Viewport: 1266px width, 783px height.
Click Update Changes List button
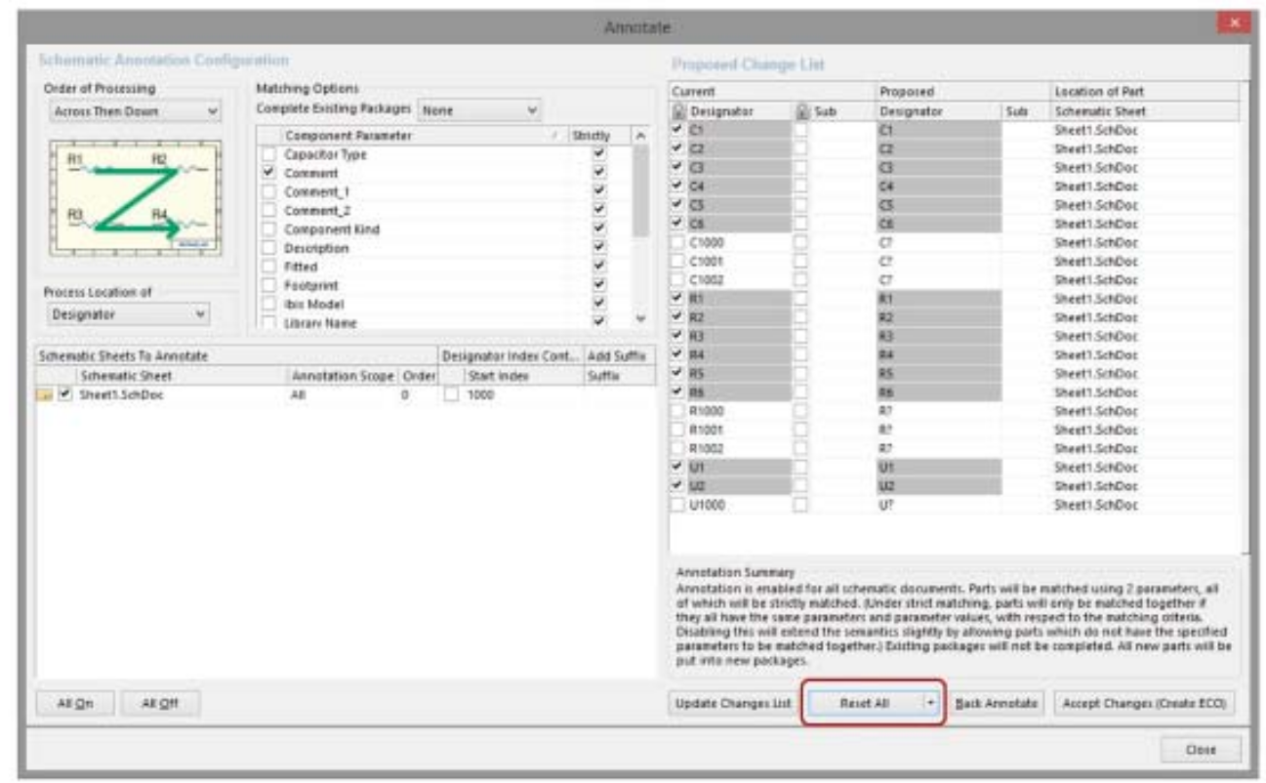(732, 703)
